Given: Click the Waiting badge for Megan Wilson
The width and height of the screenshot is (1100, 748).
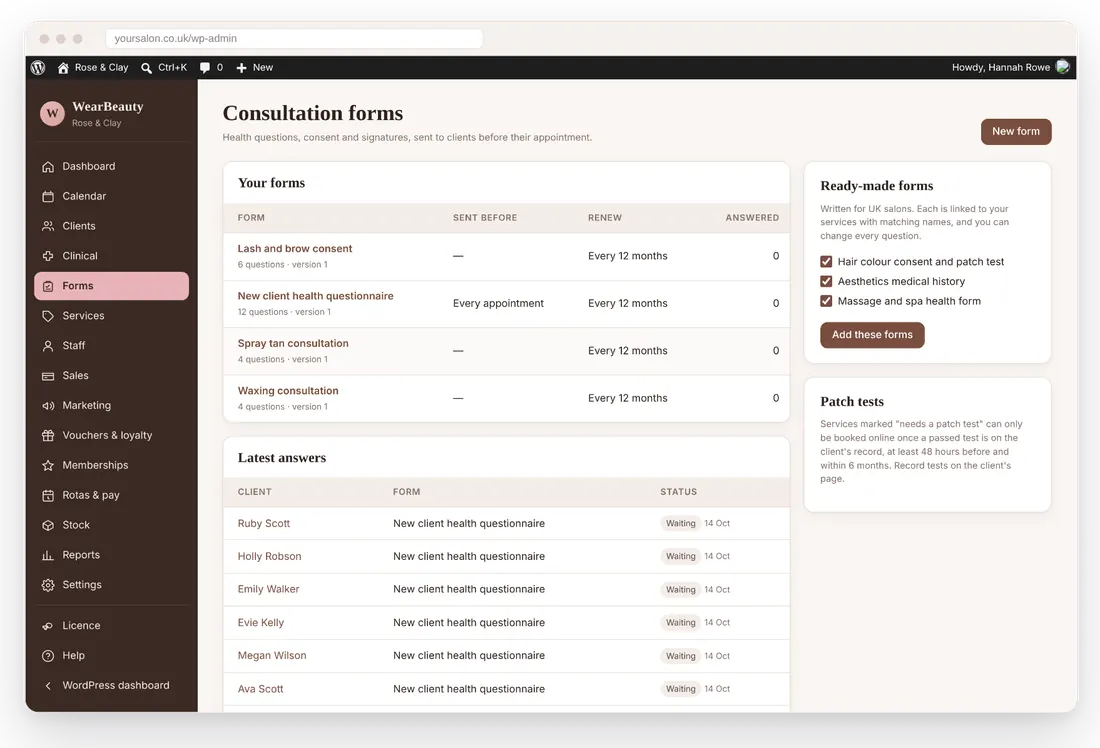Looking at the screenshot, I should tap(680, 656).
